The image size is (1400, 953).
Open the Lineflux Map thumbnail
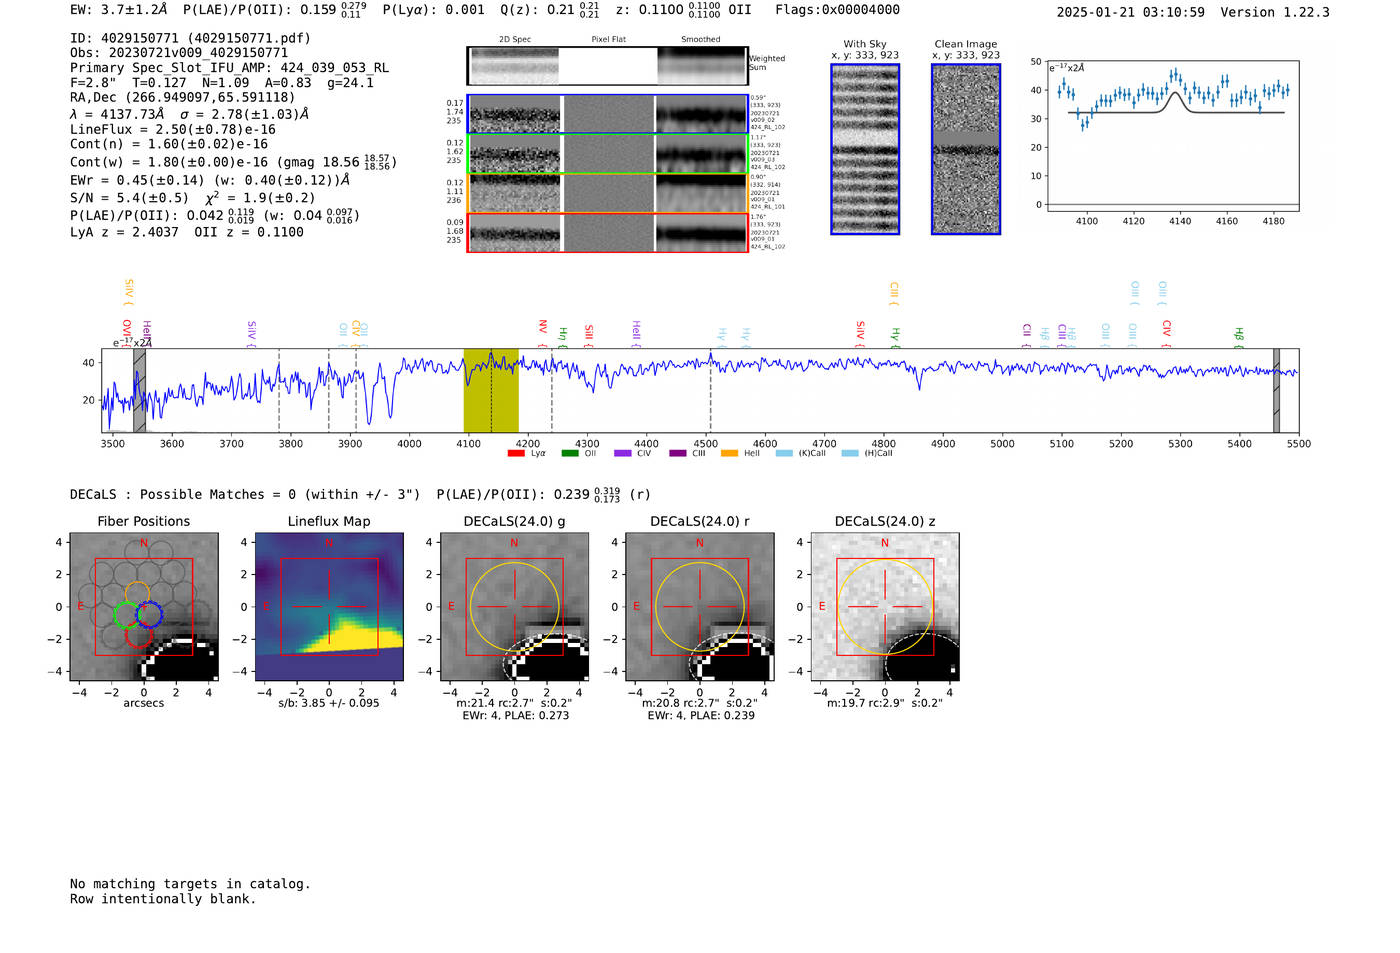[329, 607]
